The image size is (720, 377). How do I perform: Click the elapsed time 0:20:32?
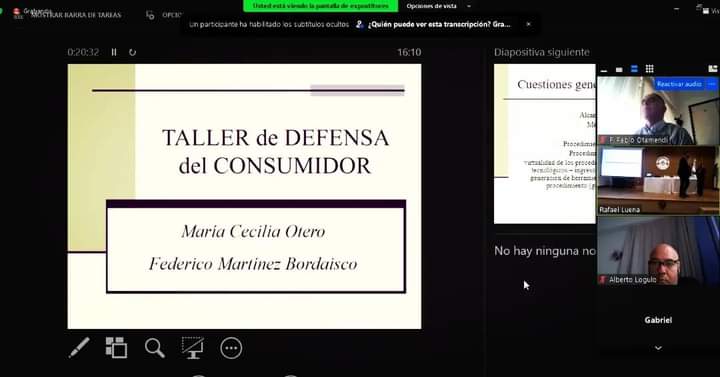point(83,52)
